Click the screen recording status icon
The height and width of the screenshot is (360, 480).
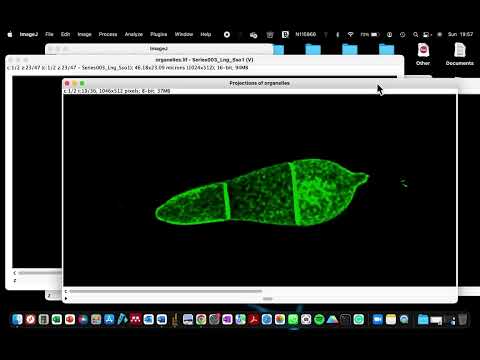pos(227,34)
